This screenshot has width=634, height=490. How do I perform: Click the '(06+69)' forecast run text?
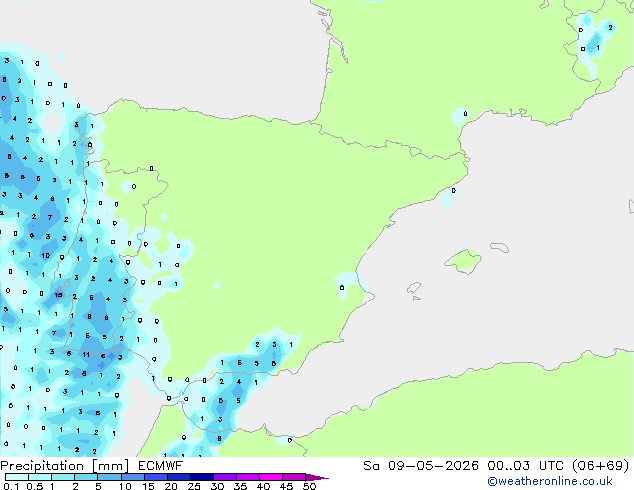point(601,466)
